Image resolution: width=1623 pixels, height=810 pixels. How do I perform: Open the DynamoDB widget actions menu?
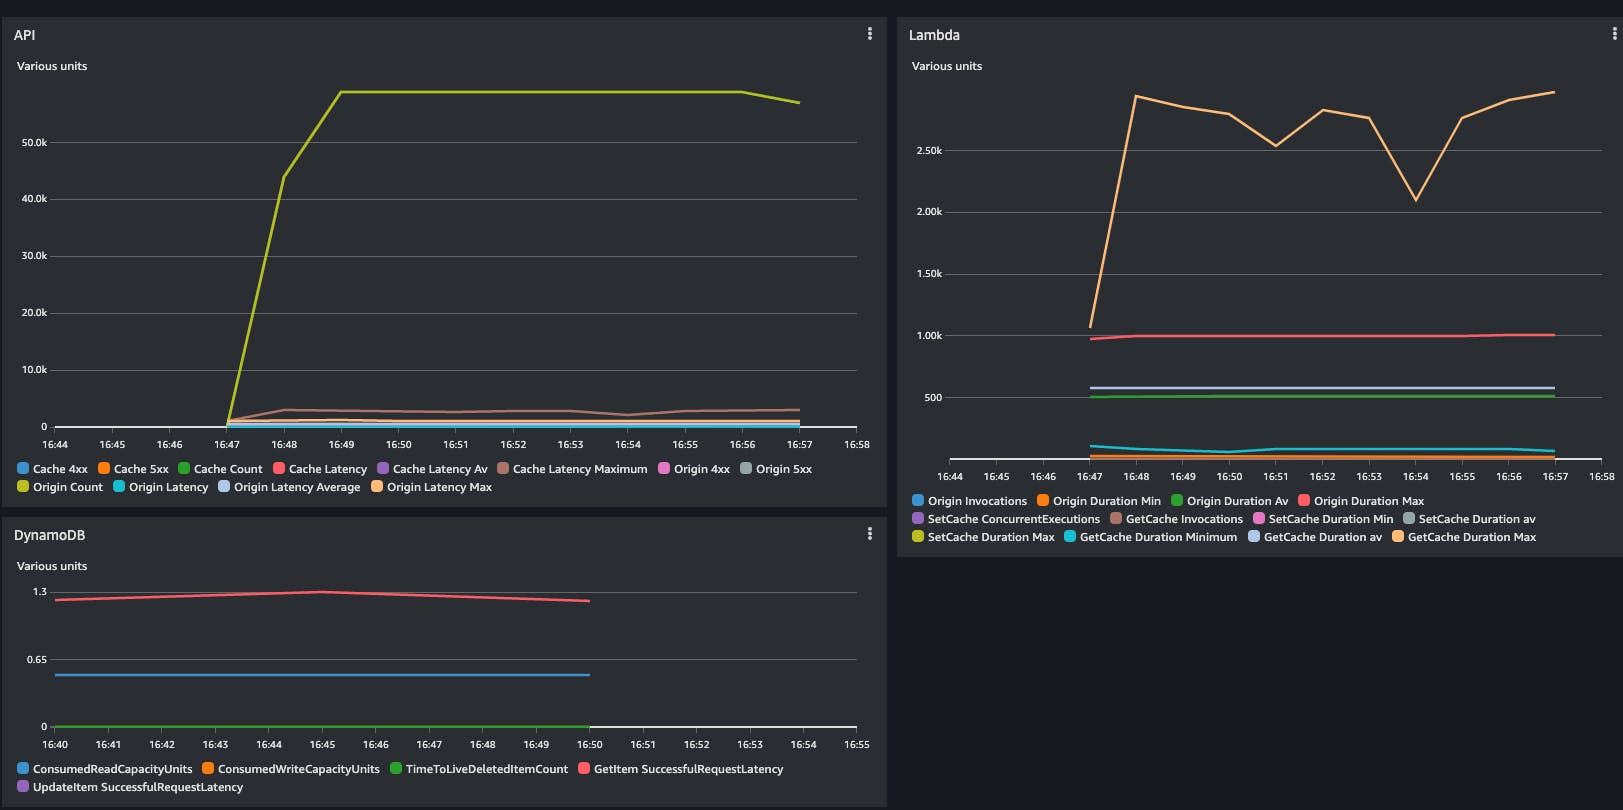coord(869,534)
